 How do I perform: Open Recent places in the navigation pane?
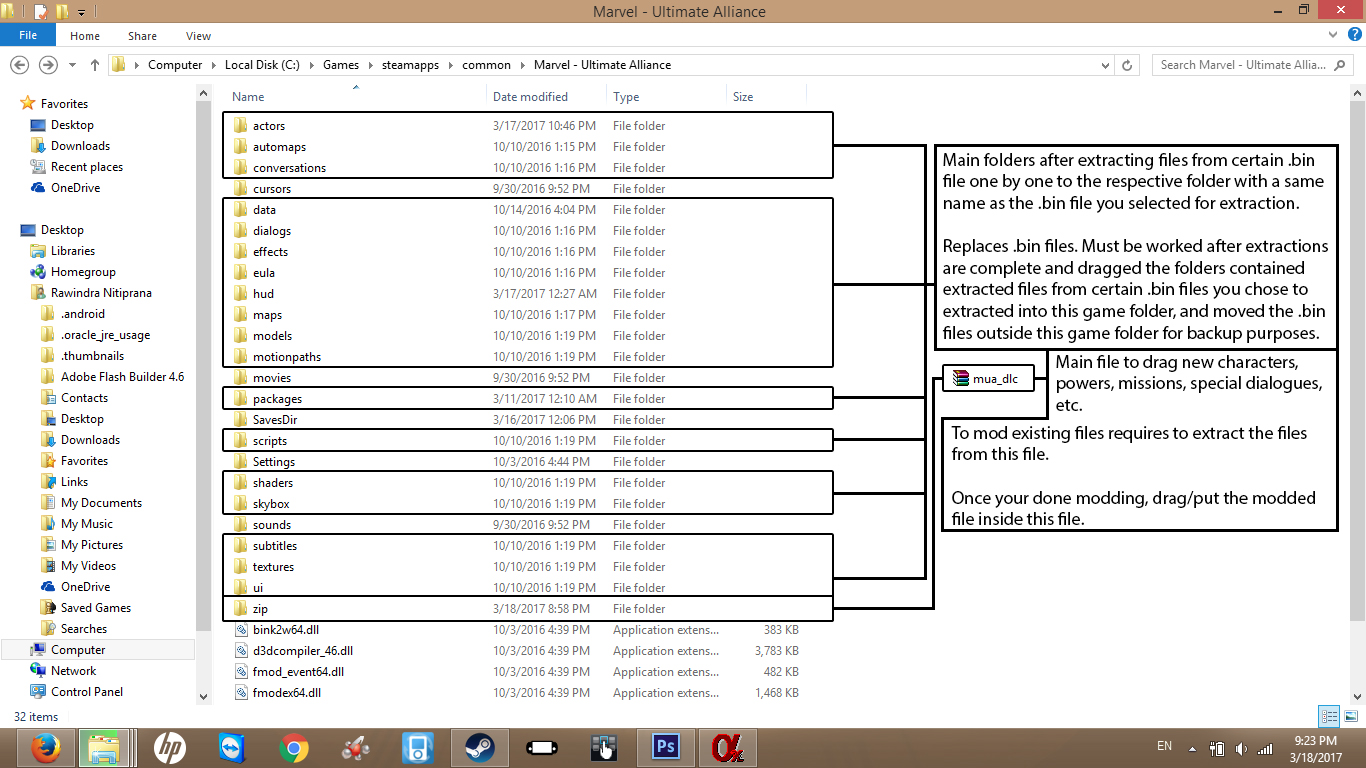(87, 167)
